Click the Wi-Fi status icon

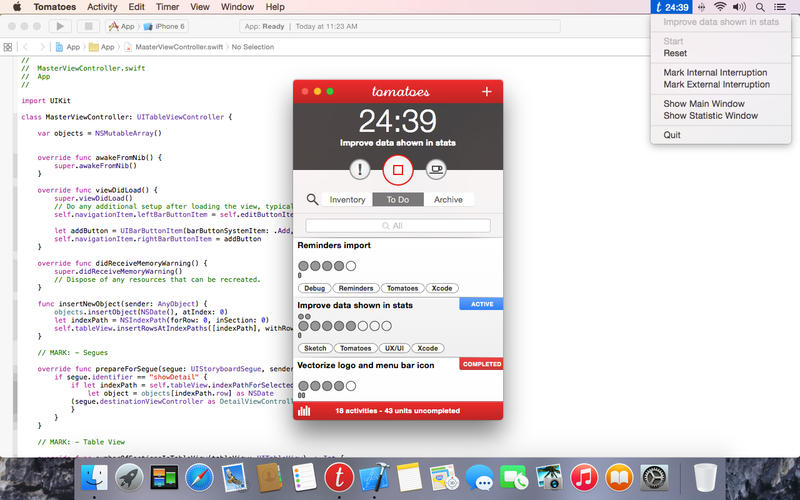pos(720,7)
